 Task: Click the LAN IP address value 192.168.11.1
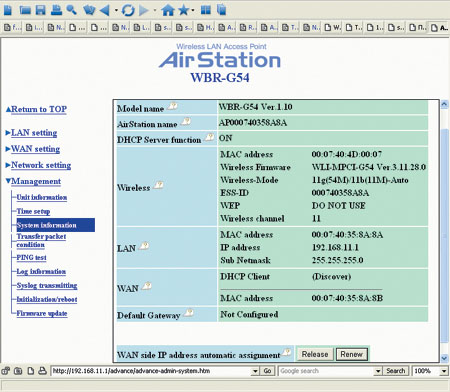coord(335,247)
